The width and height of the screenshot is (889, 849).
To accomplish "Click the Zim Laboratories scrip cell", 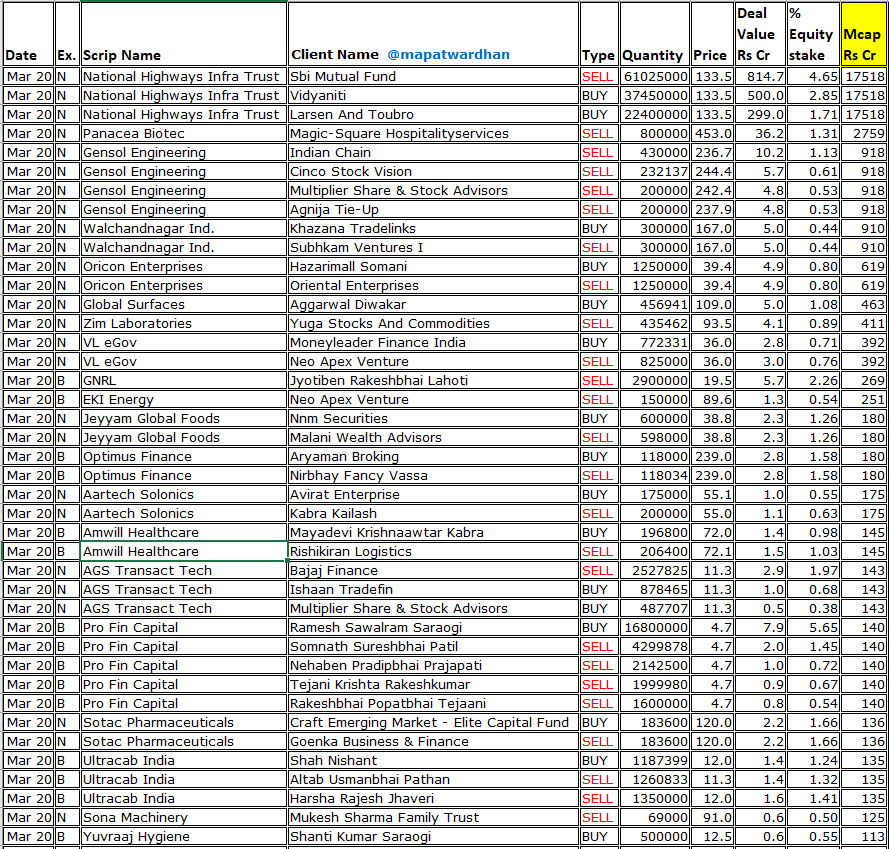I will (184, 323).
